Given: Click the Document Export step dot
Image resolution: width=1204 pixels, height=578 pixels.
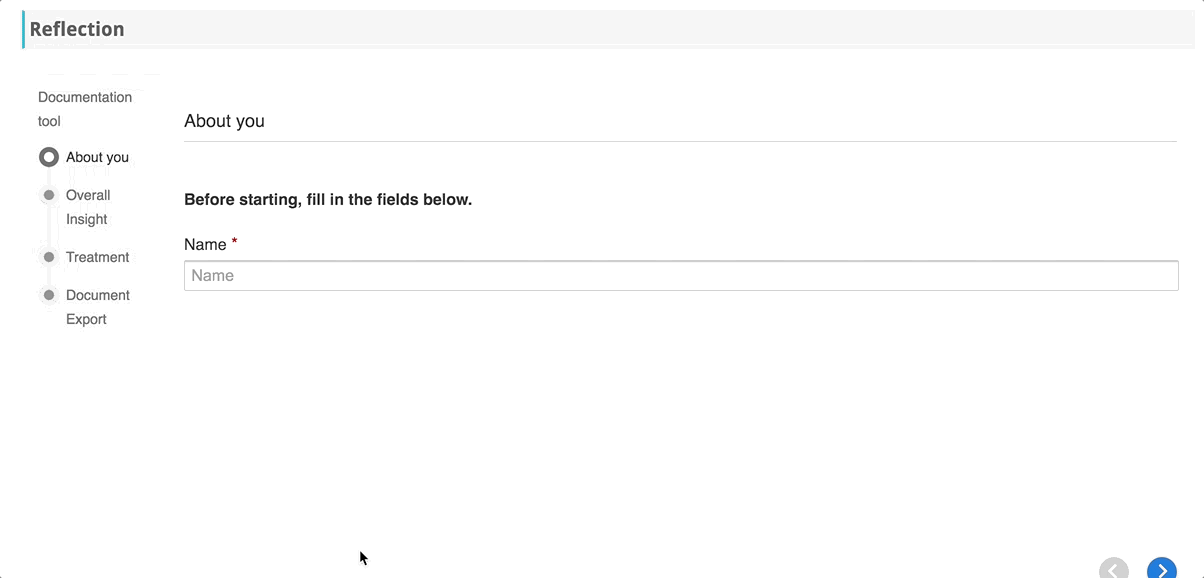Looking at the screenshot, I should 48,295.
